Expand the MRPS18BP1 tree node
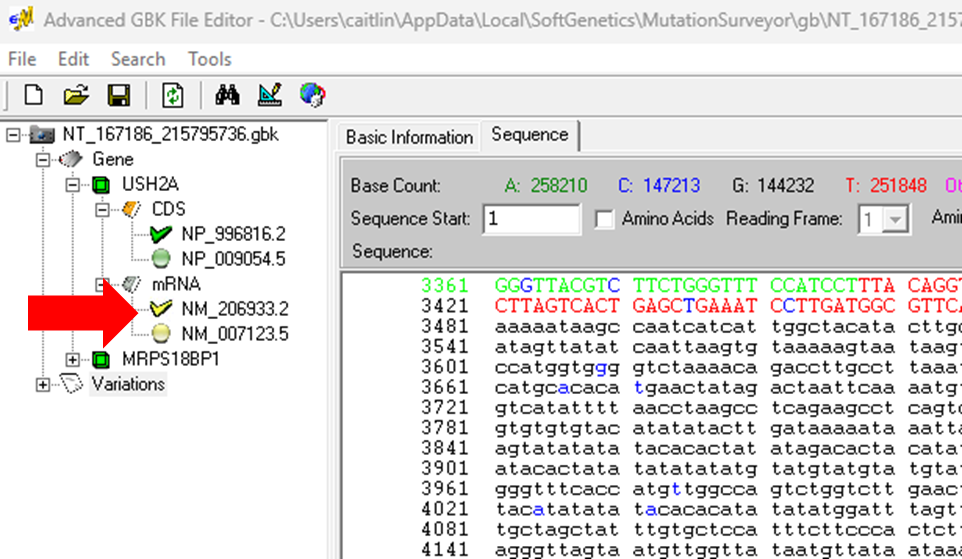 click(x=72, y=360)
